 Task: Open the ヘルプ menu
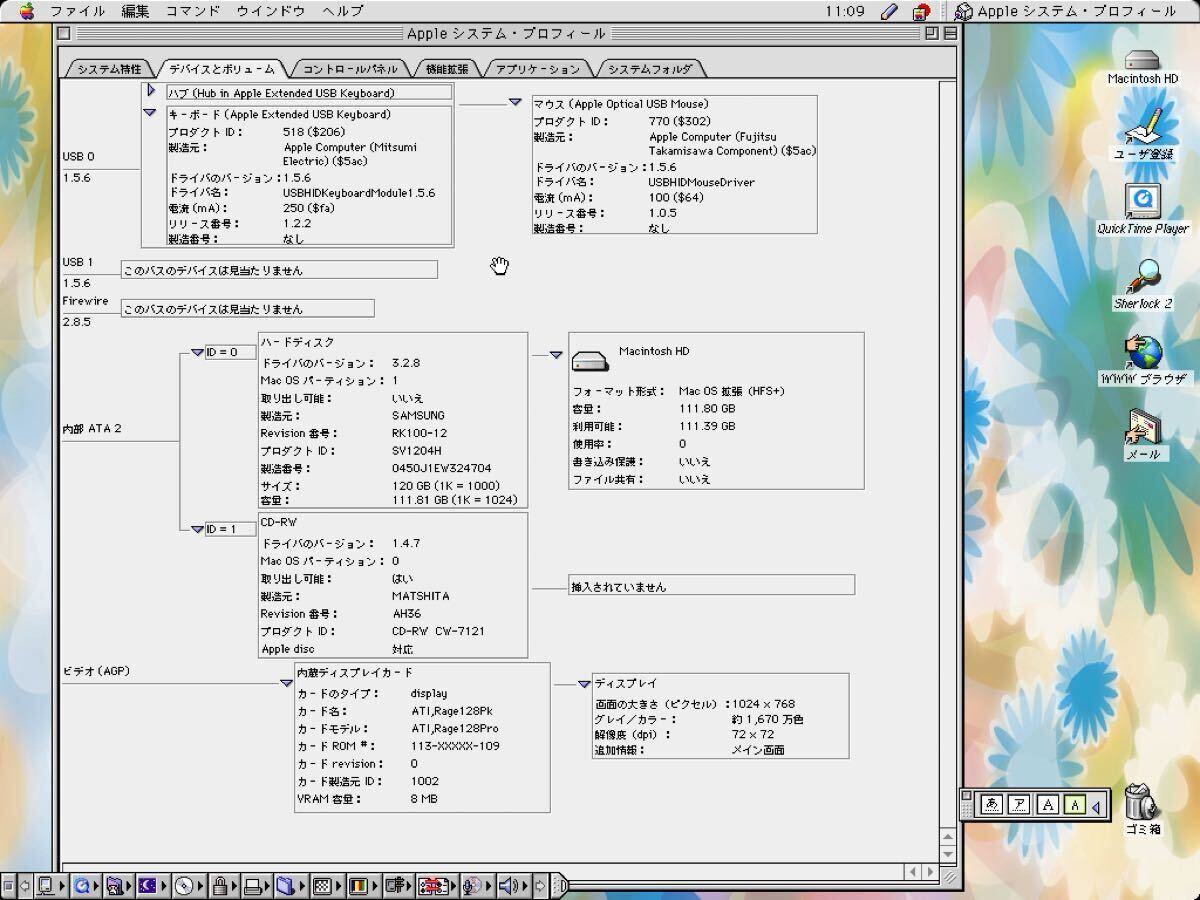click(343, 11)
